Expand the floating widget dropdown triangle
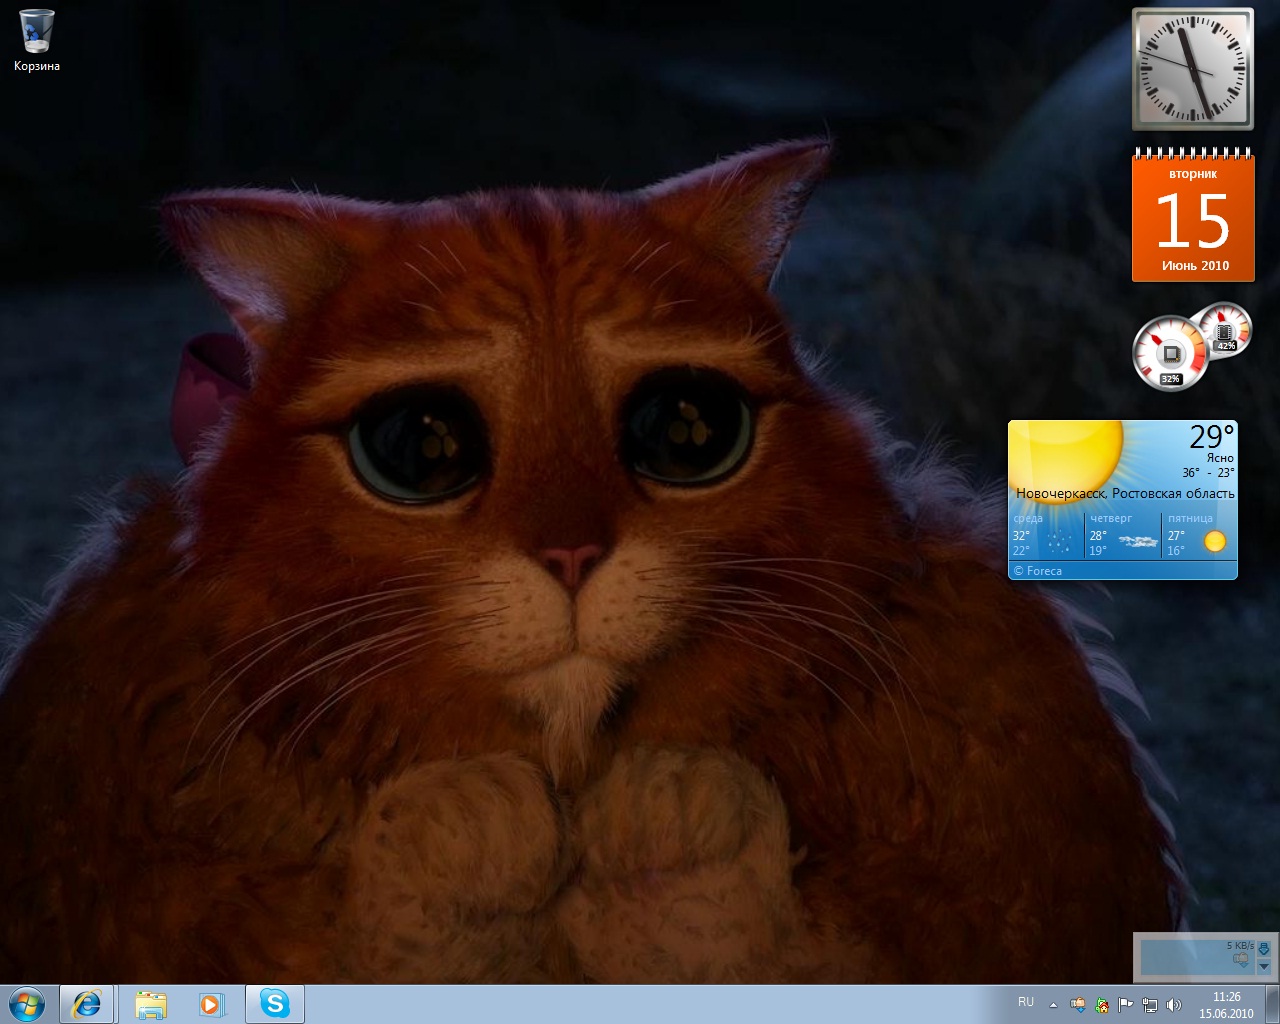 (x=1264, y=967)
